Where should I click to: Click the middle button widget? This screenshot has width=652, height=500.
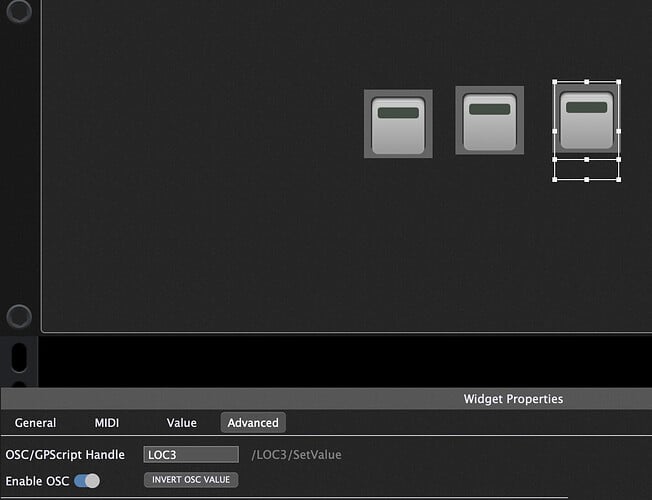[489, 120]
